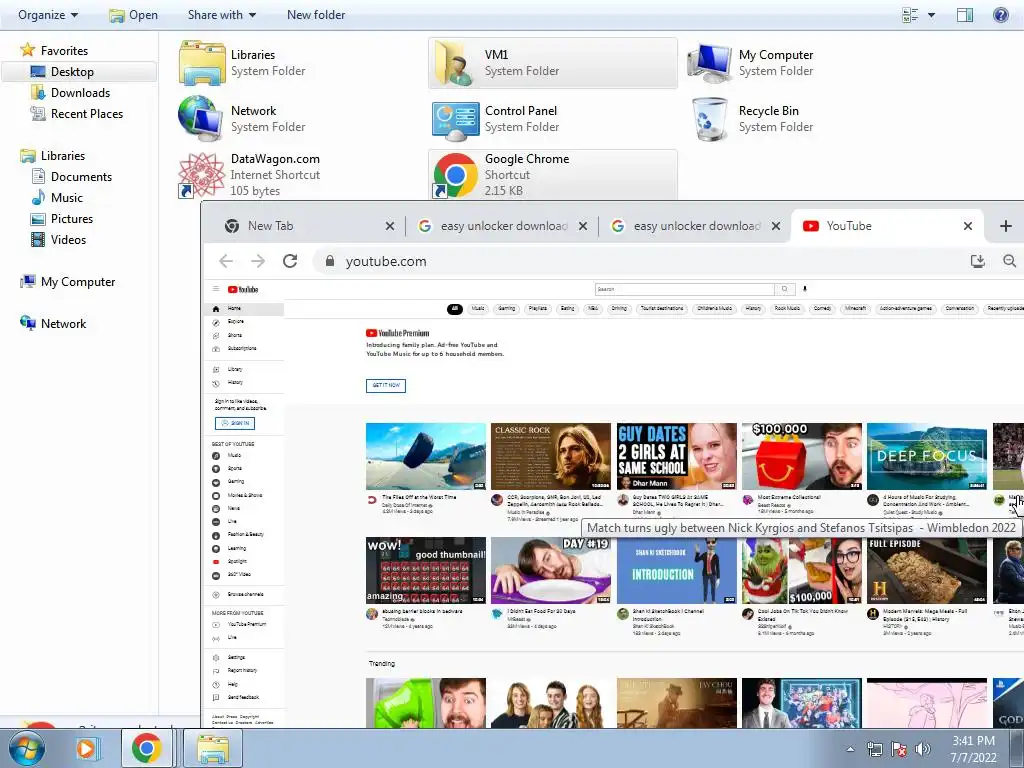Select Rock Music filter chip
1024x768 pixels.
[x=787, y=308]
